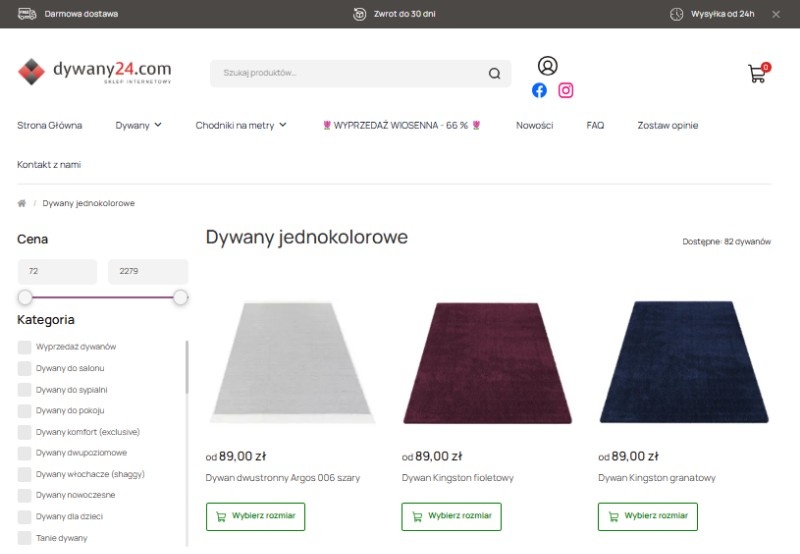Check Dywany do salonu category
The image size is (800, 554).
pyautogui.click(x=24, y=368)
